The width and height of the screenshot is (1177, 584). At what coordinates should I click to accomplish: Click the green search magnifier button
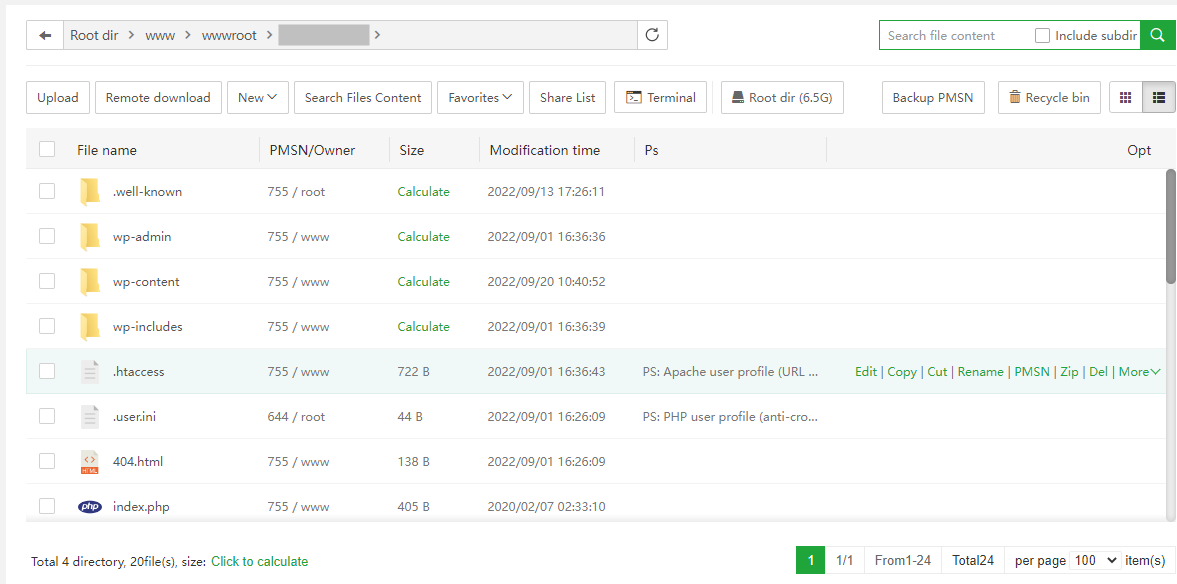pyautogui.click(x=1157, y=35)
